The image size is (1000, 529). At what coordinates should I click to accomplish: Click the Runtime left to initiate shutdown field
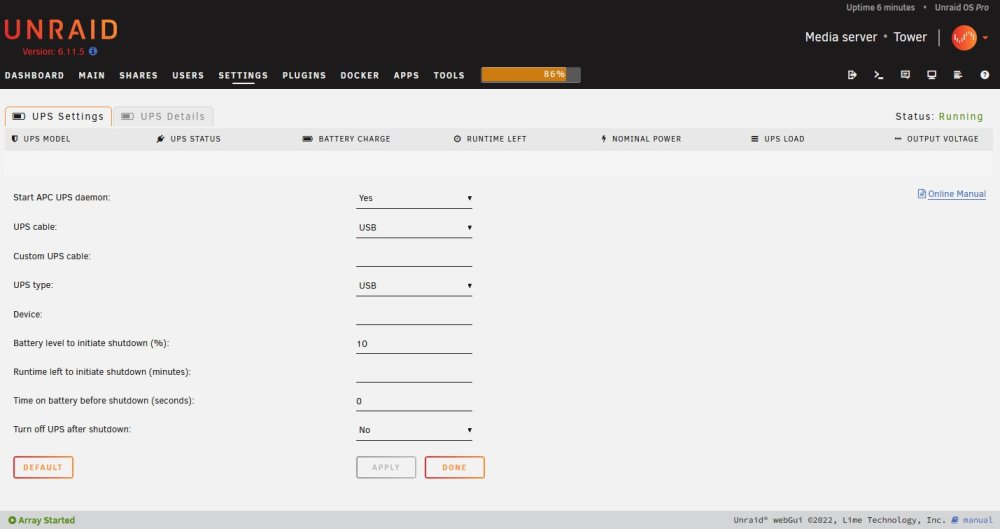click(414, 372)
